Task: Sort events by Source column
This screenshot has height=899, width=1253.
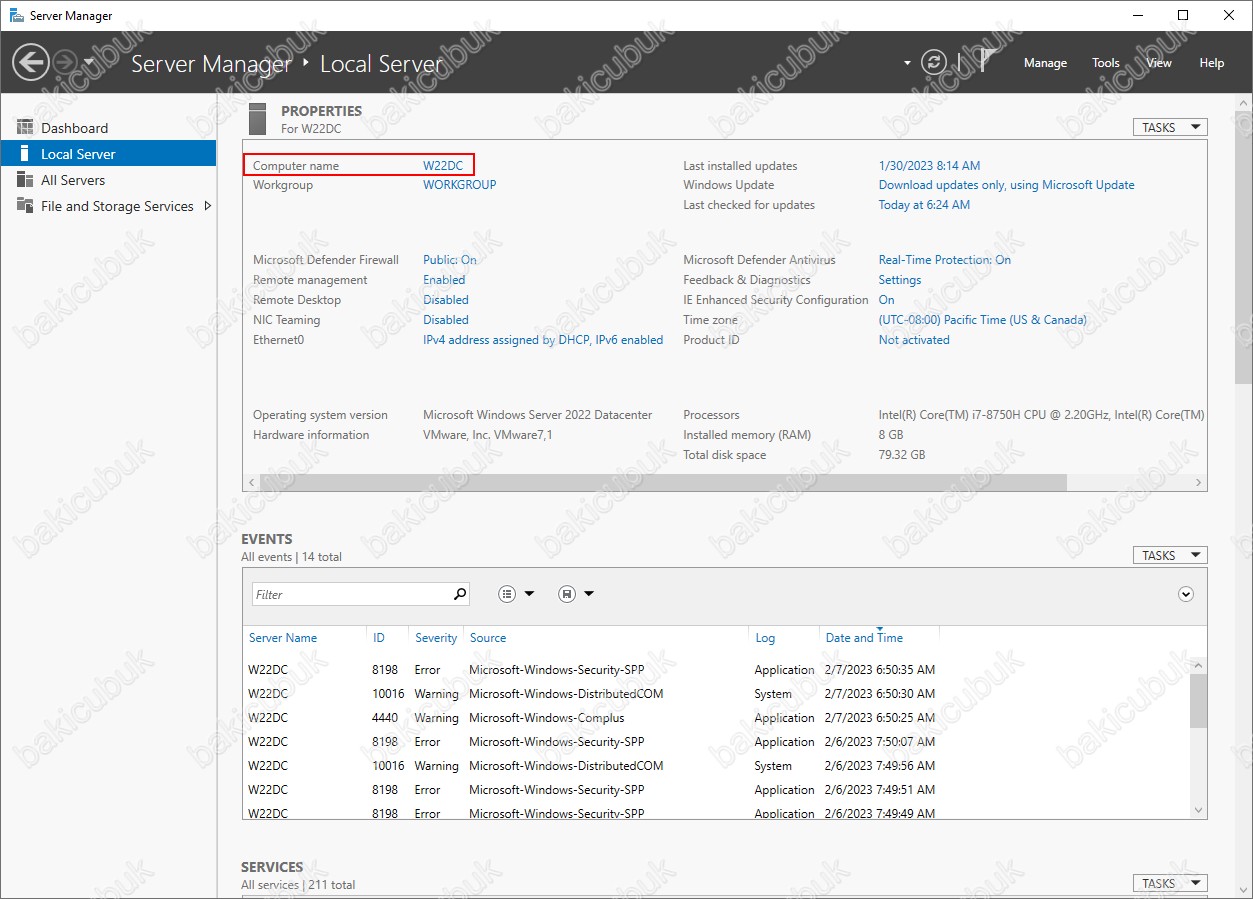Action: pos(488,638)
